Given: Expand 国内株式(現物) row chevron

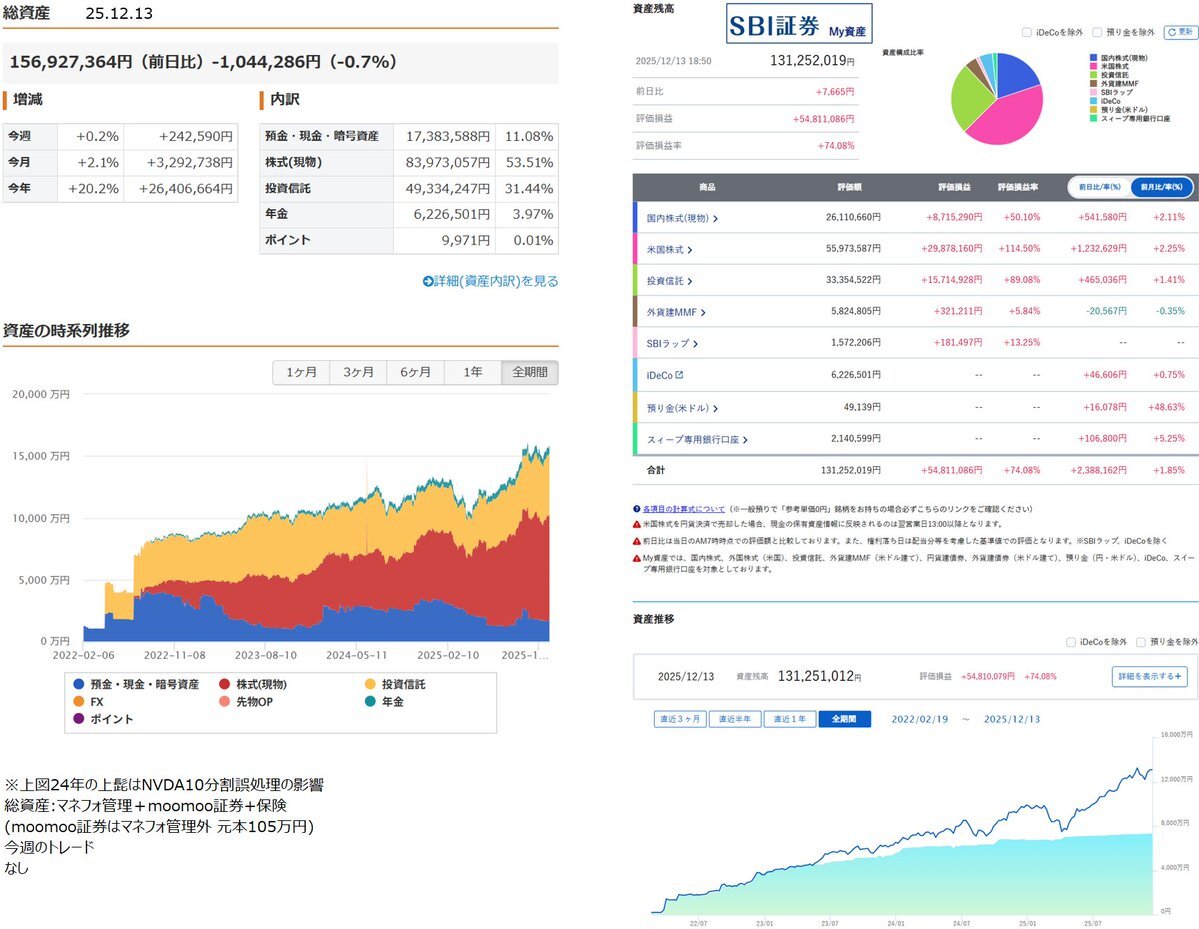Looking at the screenshot, I should (x=715, y=219).
